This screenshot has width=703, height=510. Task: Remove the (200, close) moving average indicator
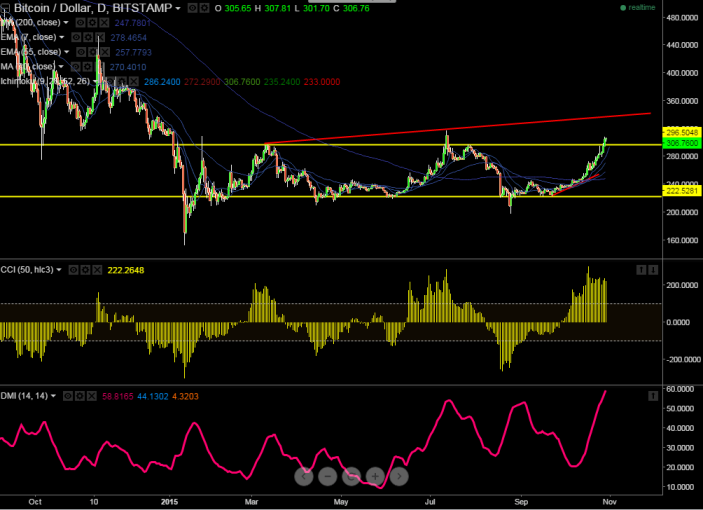click(x=104, y=22)
